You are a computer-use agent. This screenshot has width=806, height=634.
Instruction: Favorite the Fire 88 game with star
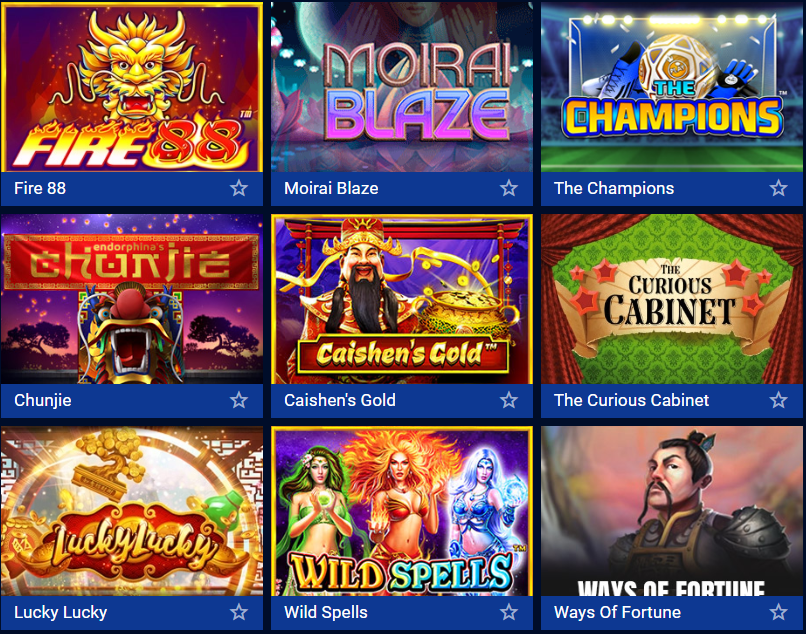(239, 188)
